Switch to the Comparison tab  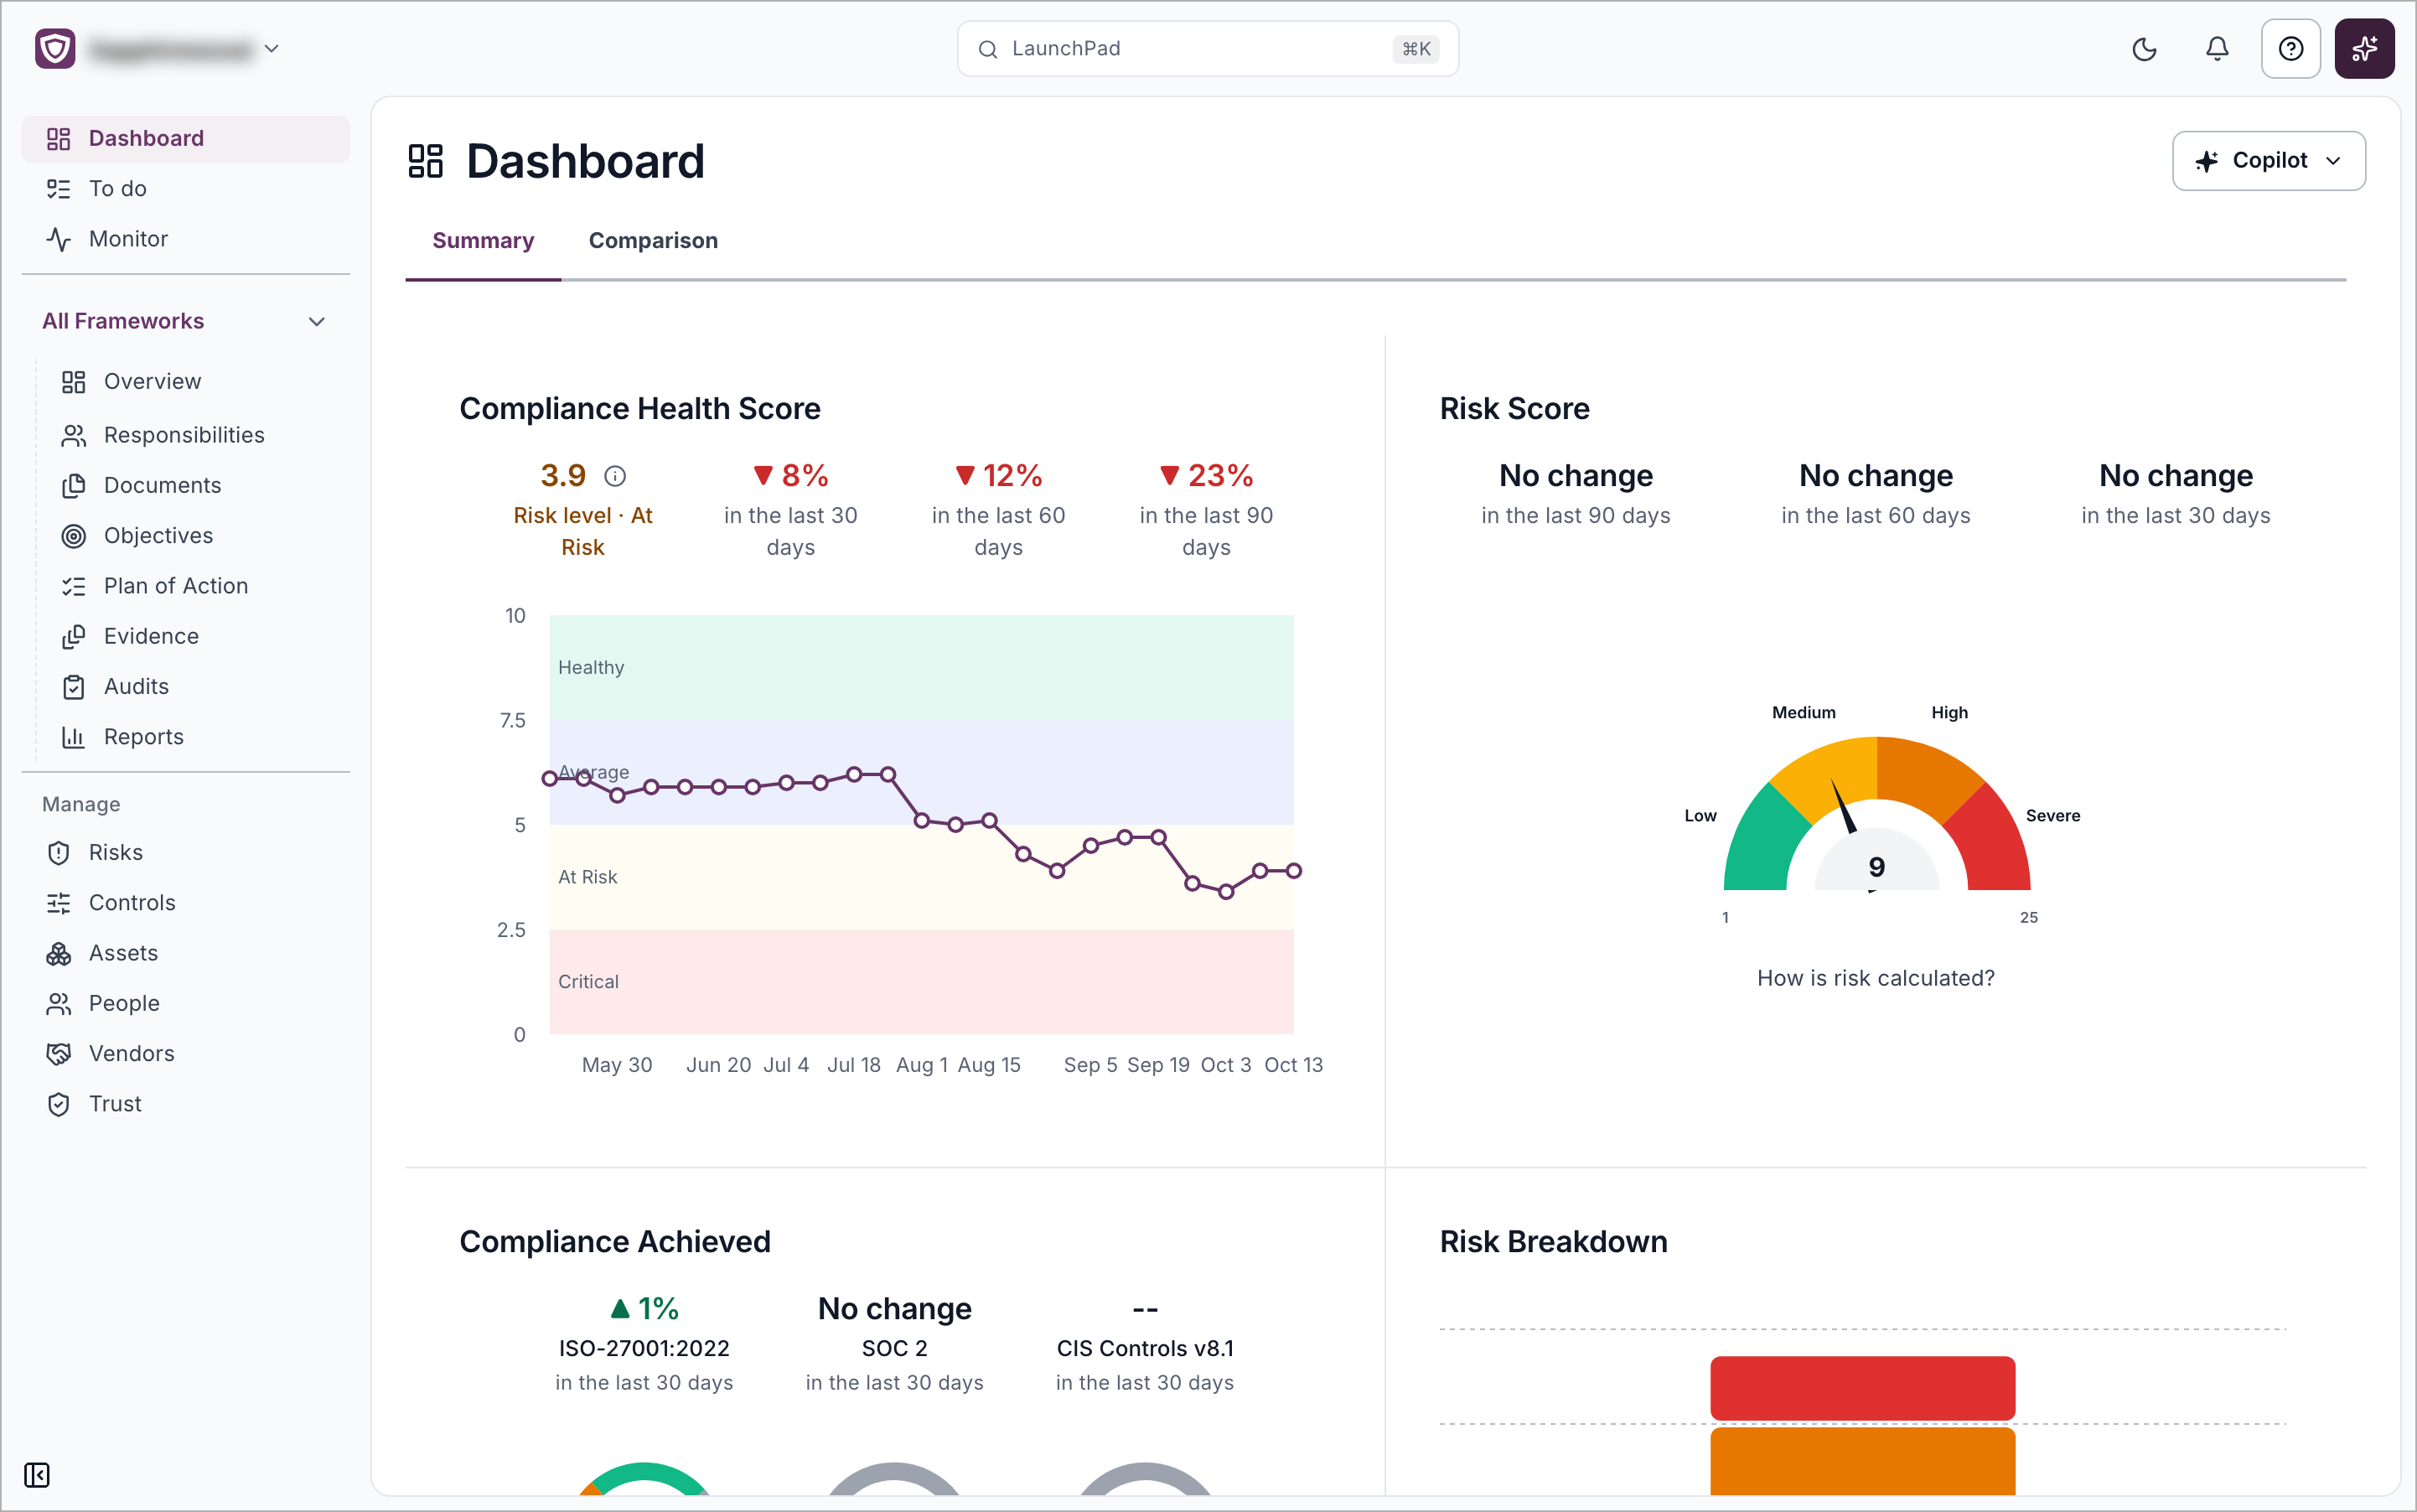[x=653, y=240]
